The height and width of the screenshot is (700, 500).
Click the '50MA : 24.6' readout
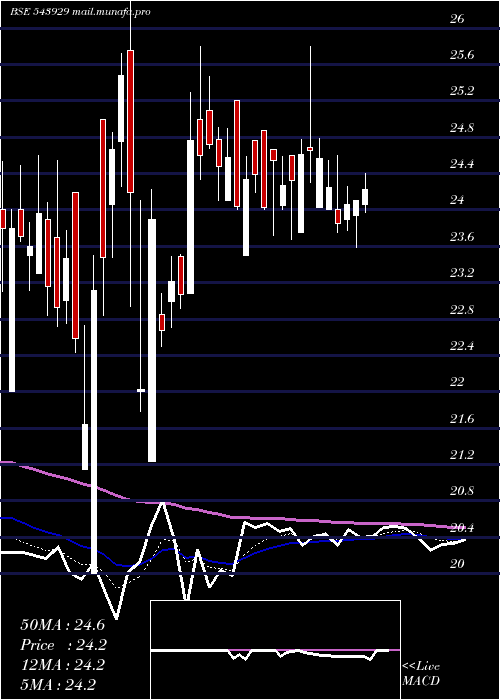click(x=62, y=625)
